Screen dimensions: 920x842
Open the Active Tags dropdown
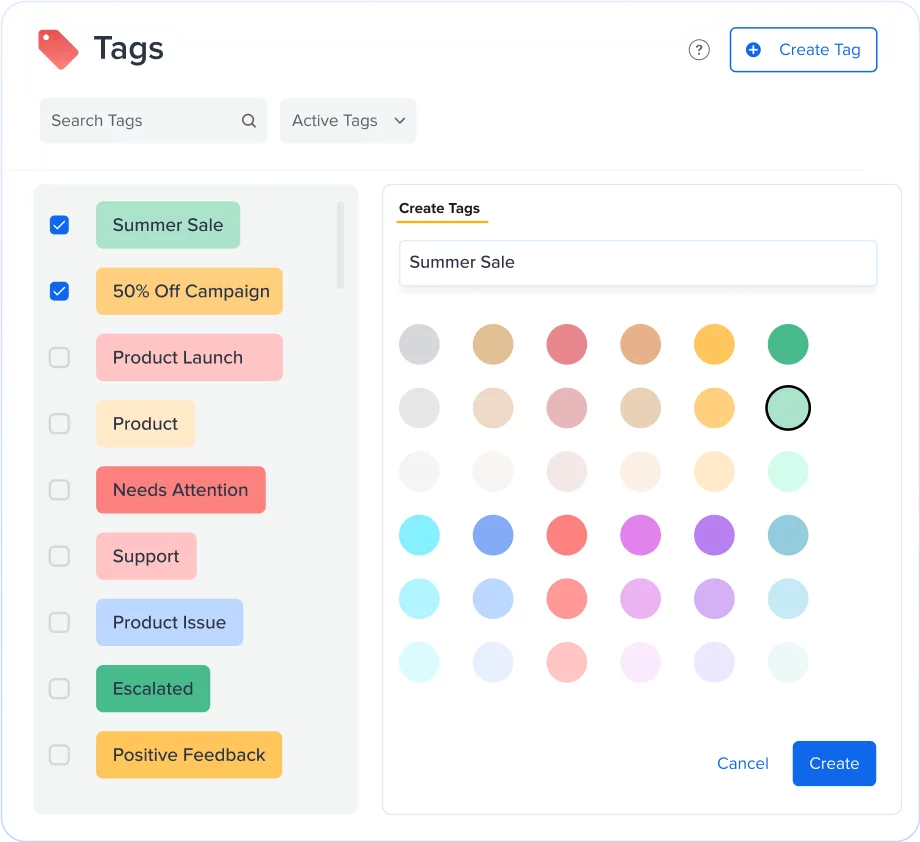[348, 120]
